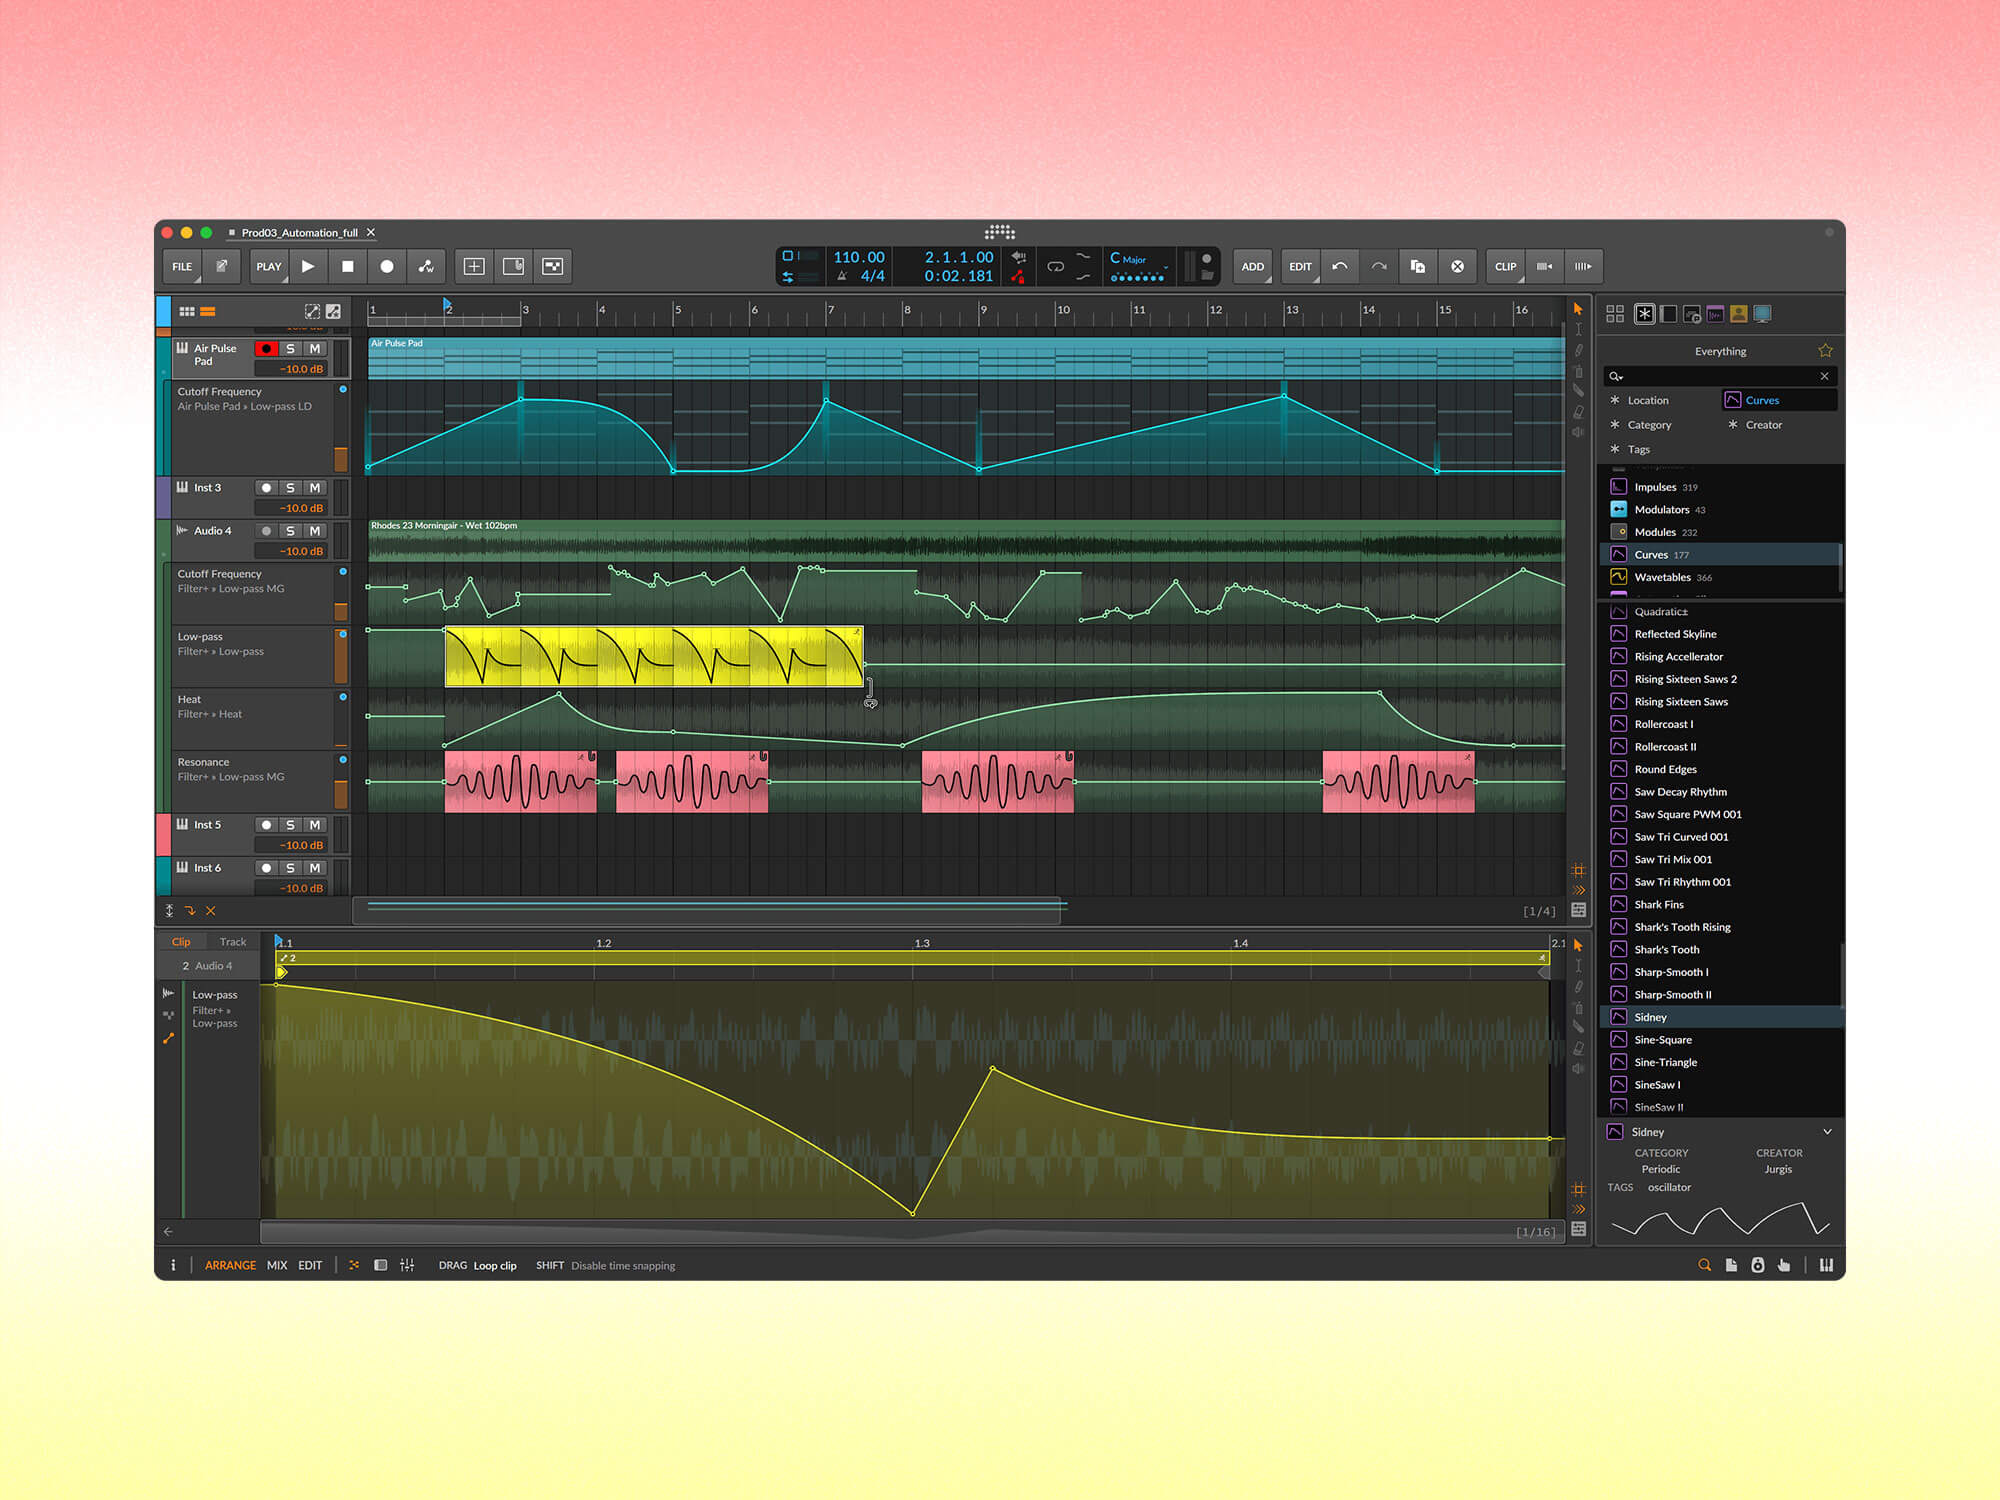Screen dimensions: 2000x1500
Task: Click the ADD button in the toolbar
Action: pos(1253,267)
